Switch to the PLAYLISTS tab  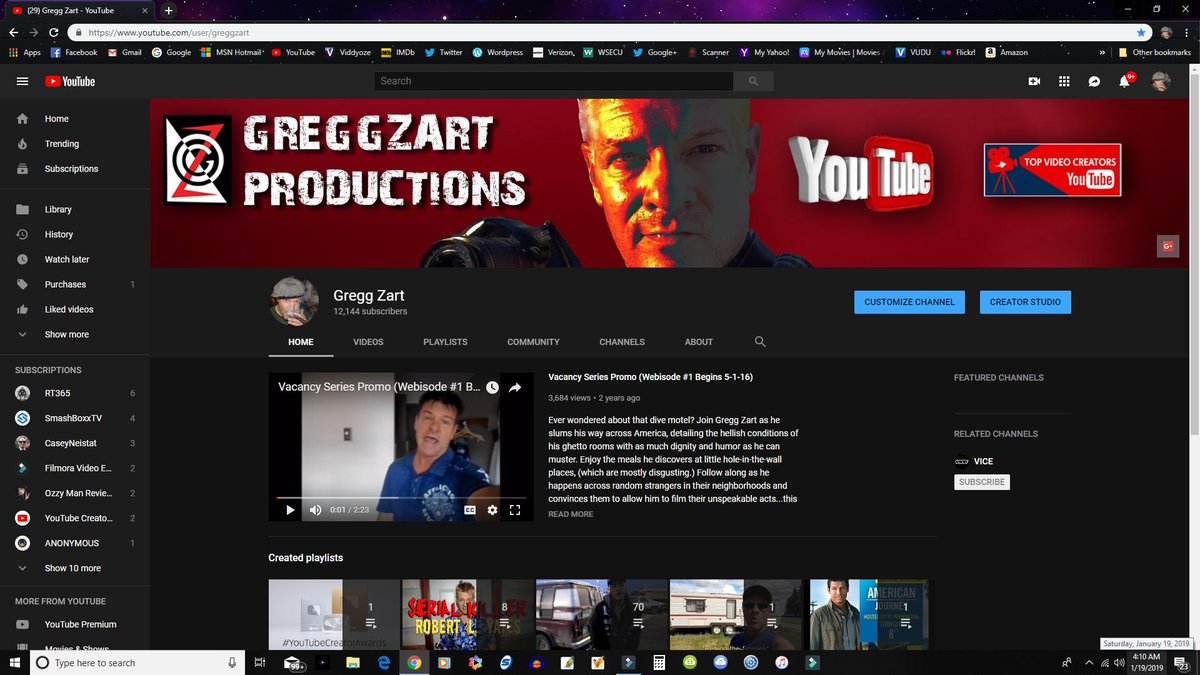(x=445, y=342)
